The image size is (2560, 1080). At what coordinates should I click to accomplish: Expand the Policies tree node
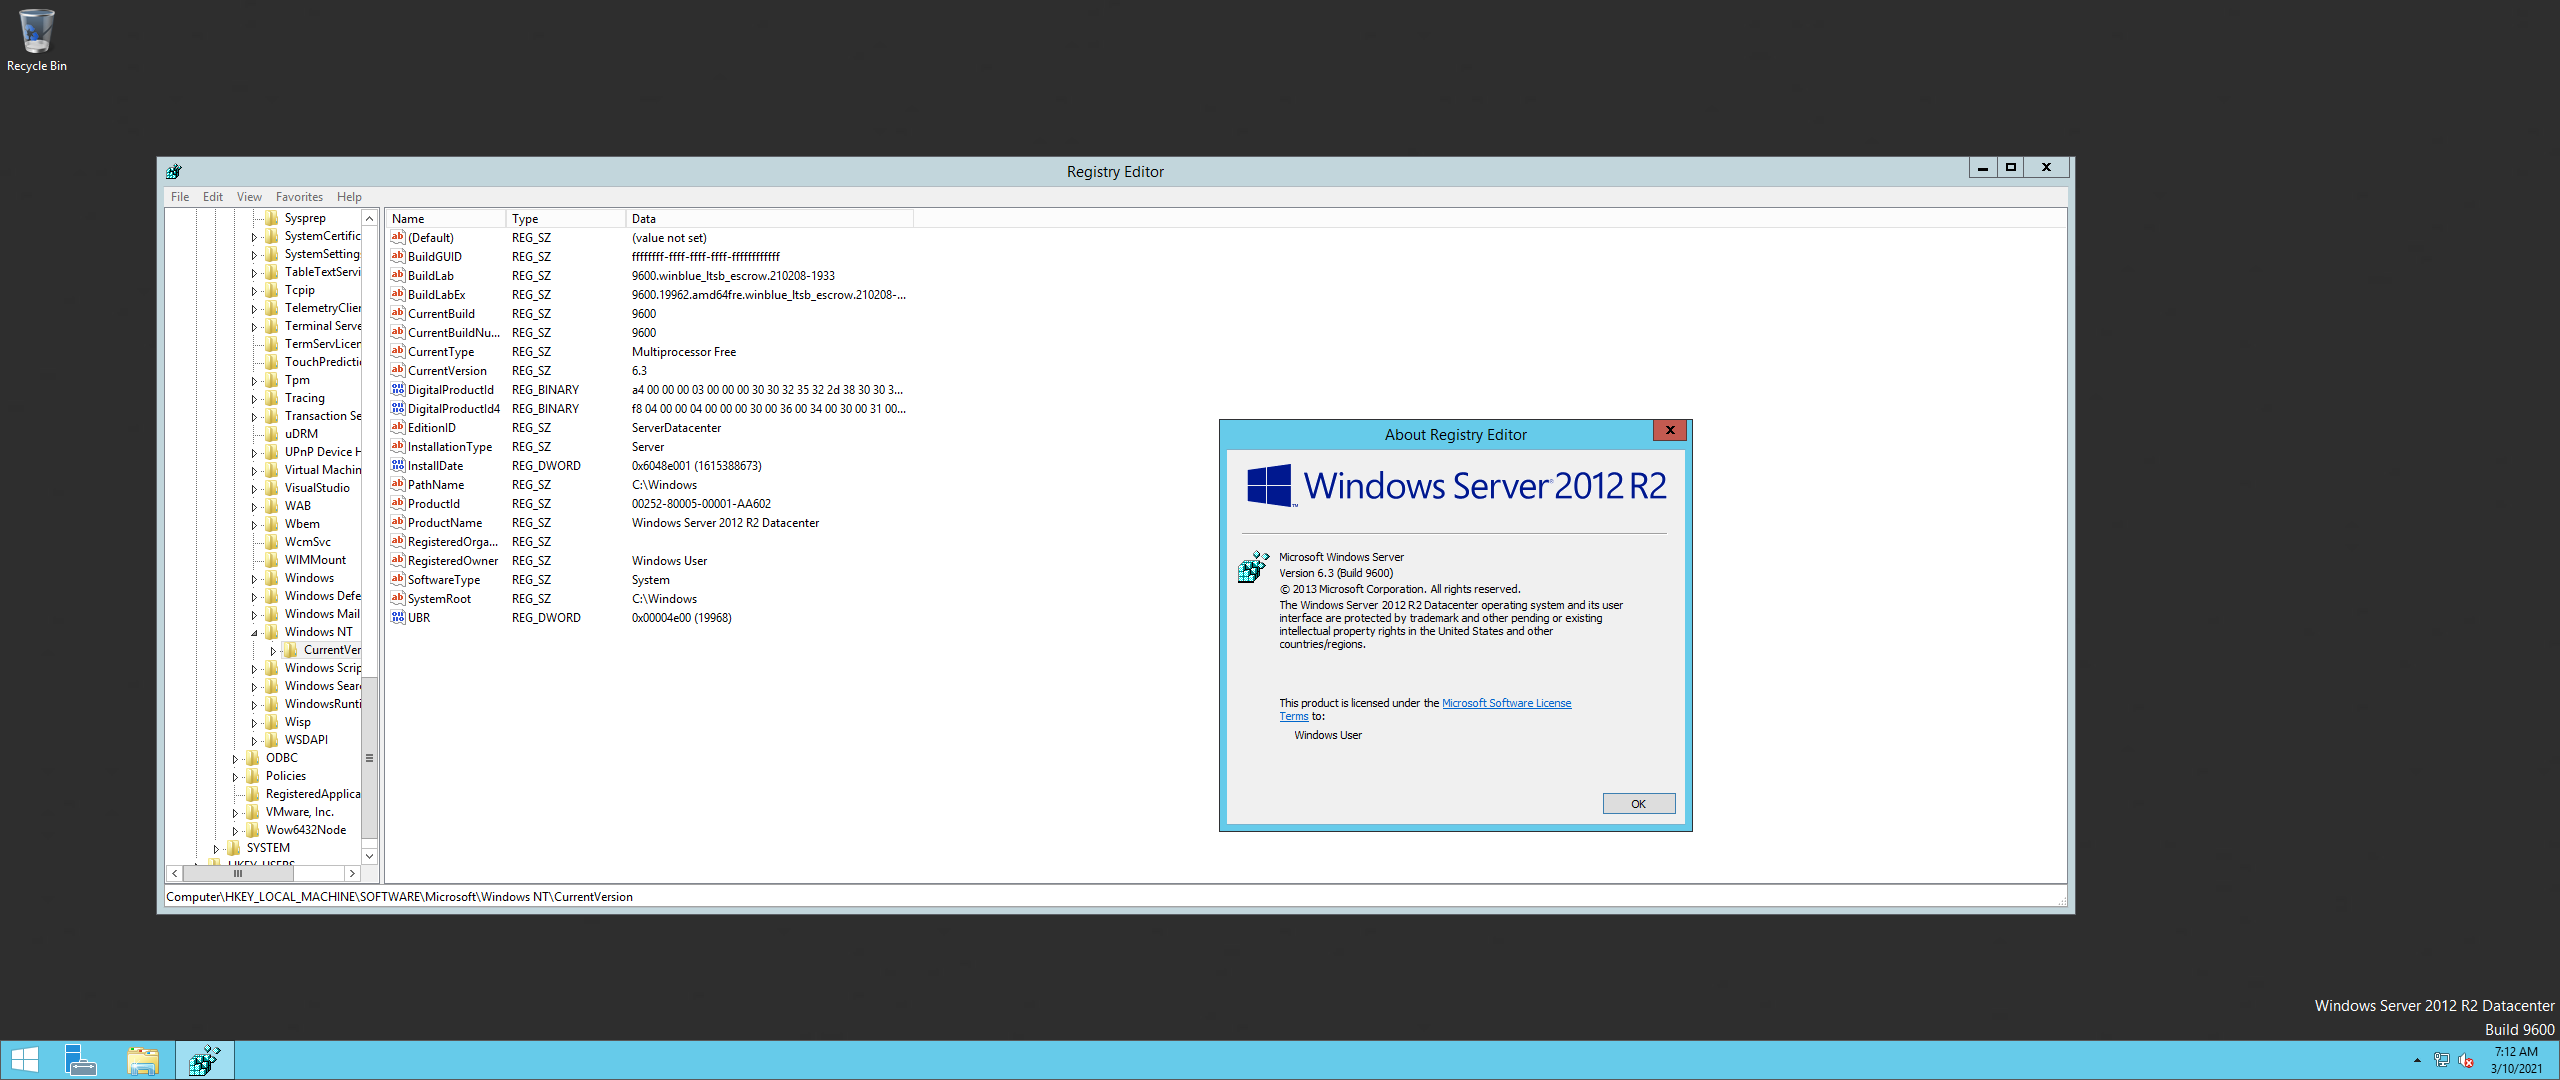(x=235, y=777)
